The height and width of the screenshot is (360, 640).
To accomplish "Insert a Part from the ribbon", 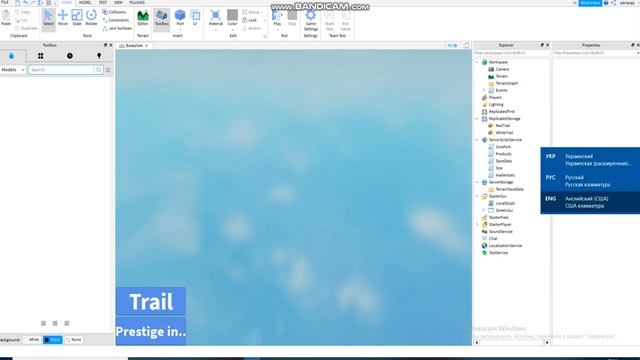I will 180,18.
